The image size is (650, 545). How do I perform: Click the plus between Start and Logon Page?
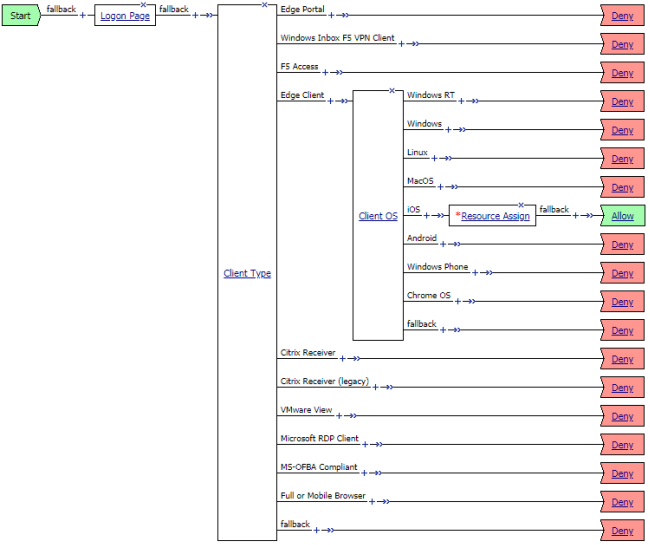click(83, 16)
